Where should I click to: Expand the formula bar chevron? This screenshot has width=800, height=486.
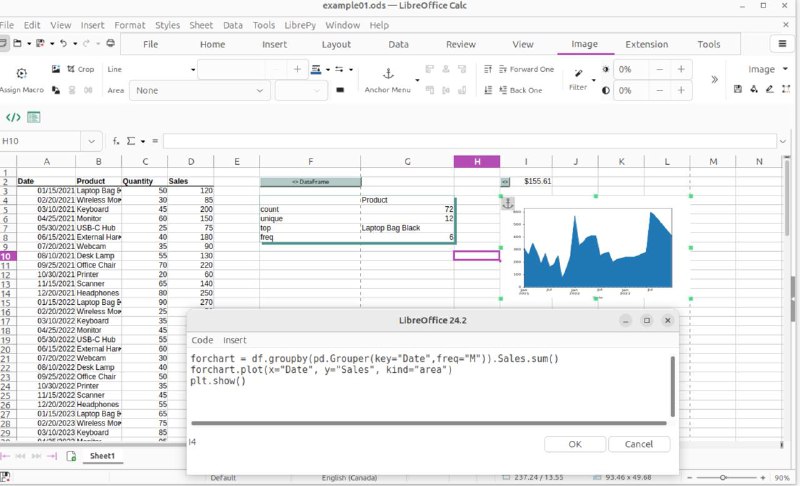point(783,141)
